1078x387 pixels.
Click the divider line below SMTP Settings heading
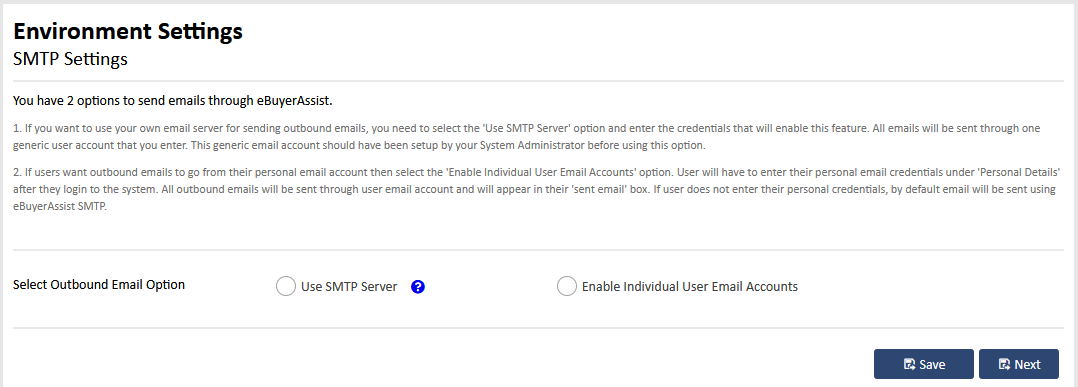(538, 82)
